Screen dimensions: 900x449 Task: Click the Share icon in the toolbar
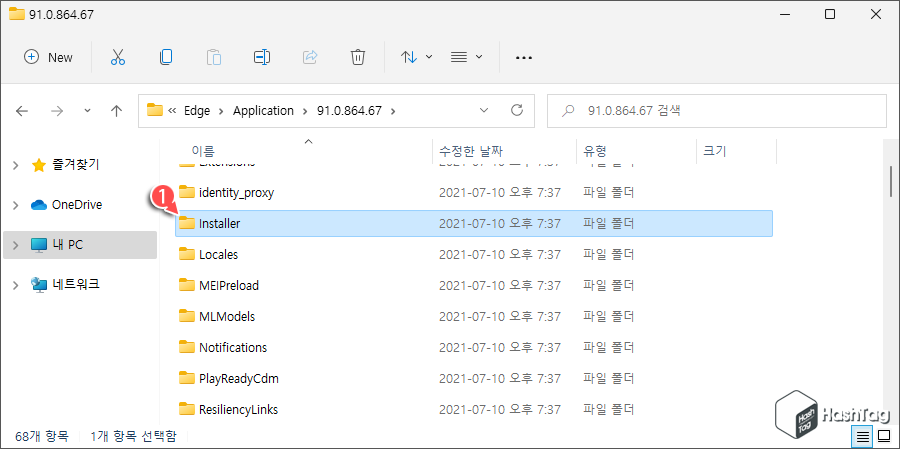(310, 57)
